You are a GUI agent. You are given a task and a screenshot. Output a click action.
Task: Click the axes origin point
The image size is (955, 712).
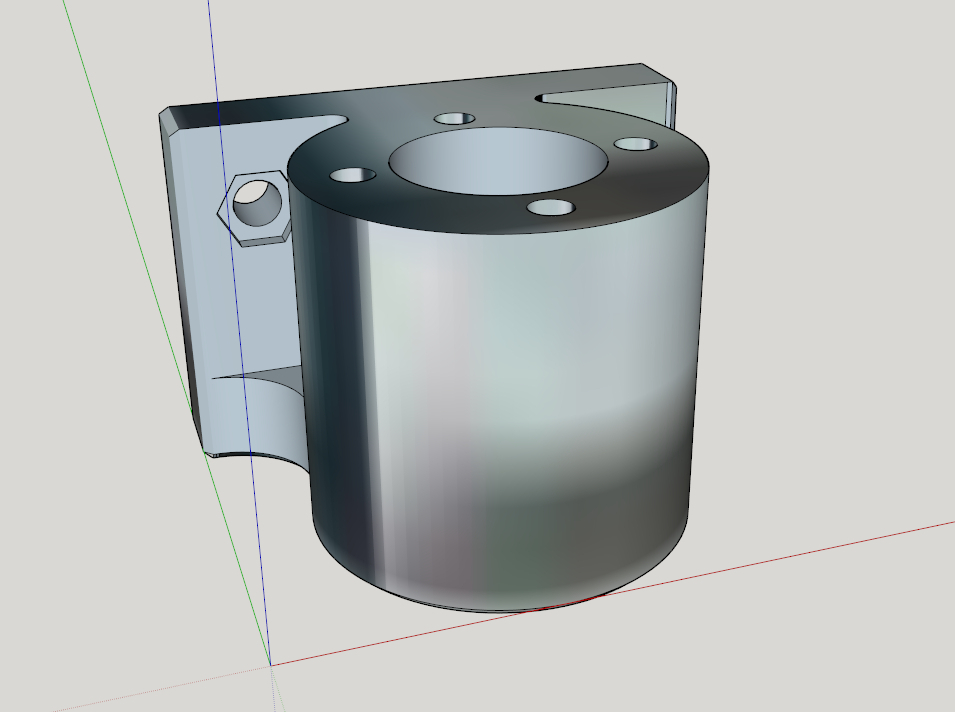pyautogui.click(x=273, y=665)
